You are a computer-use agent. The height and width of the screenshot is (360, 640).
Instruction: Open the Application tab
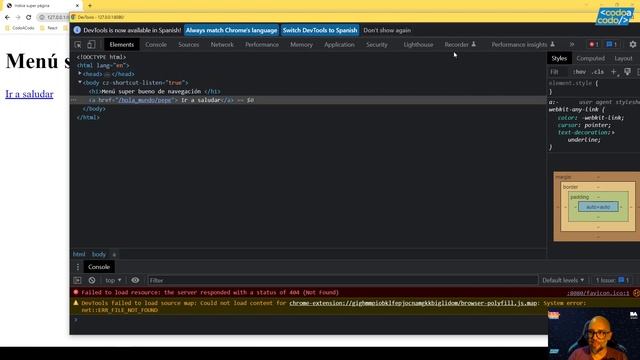[x=339, y=44]
